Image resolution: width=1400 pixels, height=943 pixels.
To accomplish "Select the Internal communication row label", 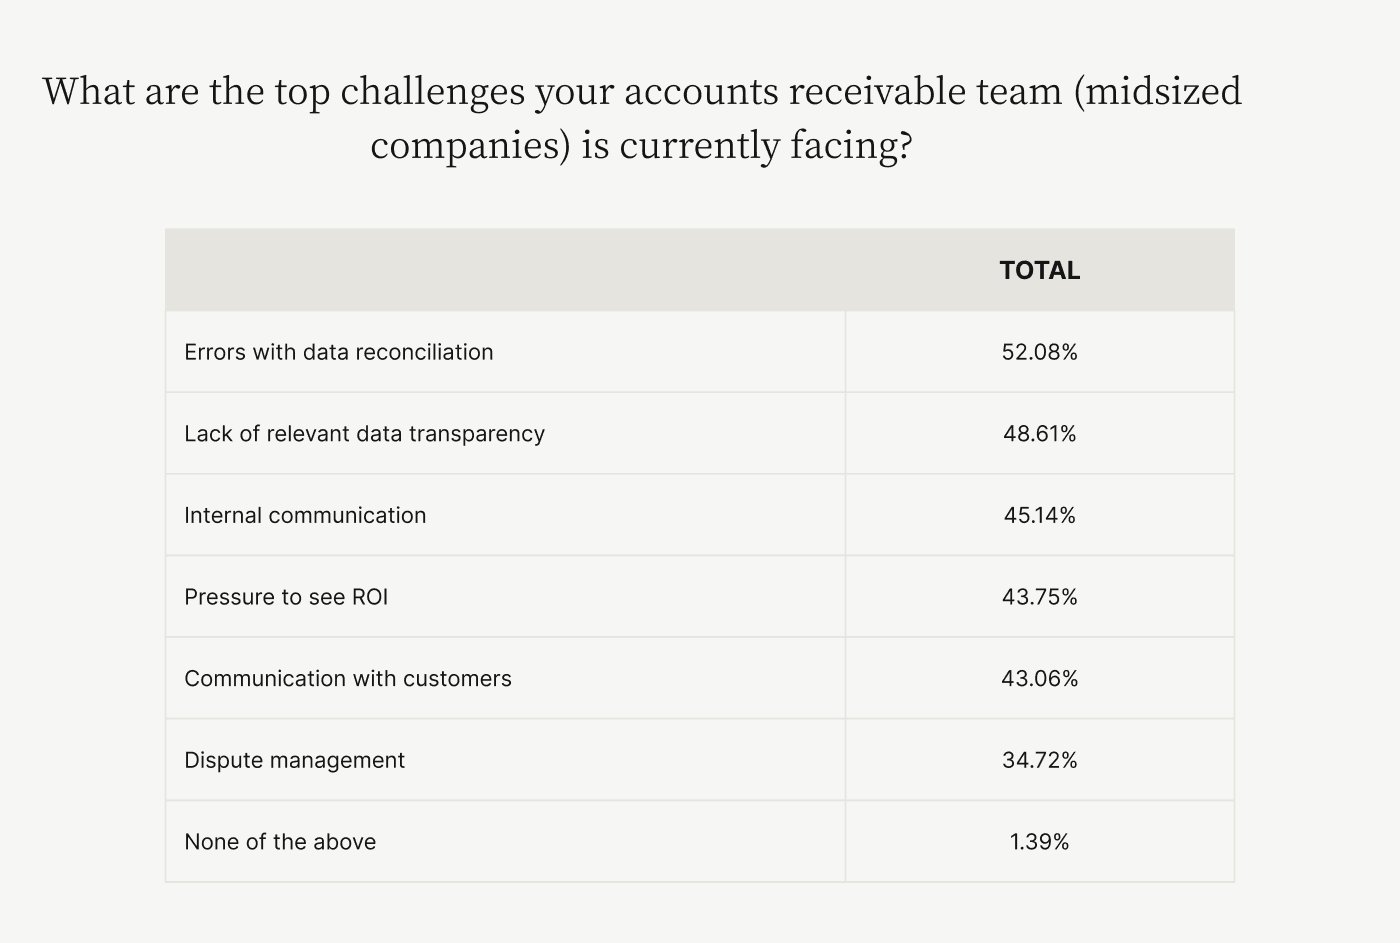I will [305, 515].
